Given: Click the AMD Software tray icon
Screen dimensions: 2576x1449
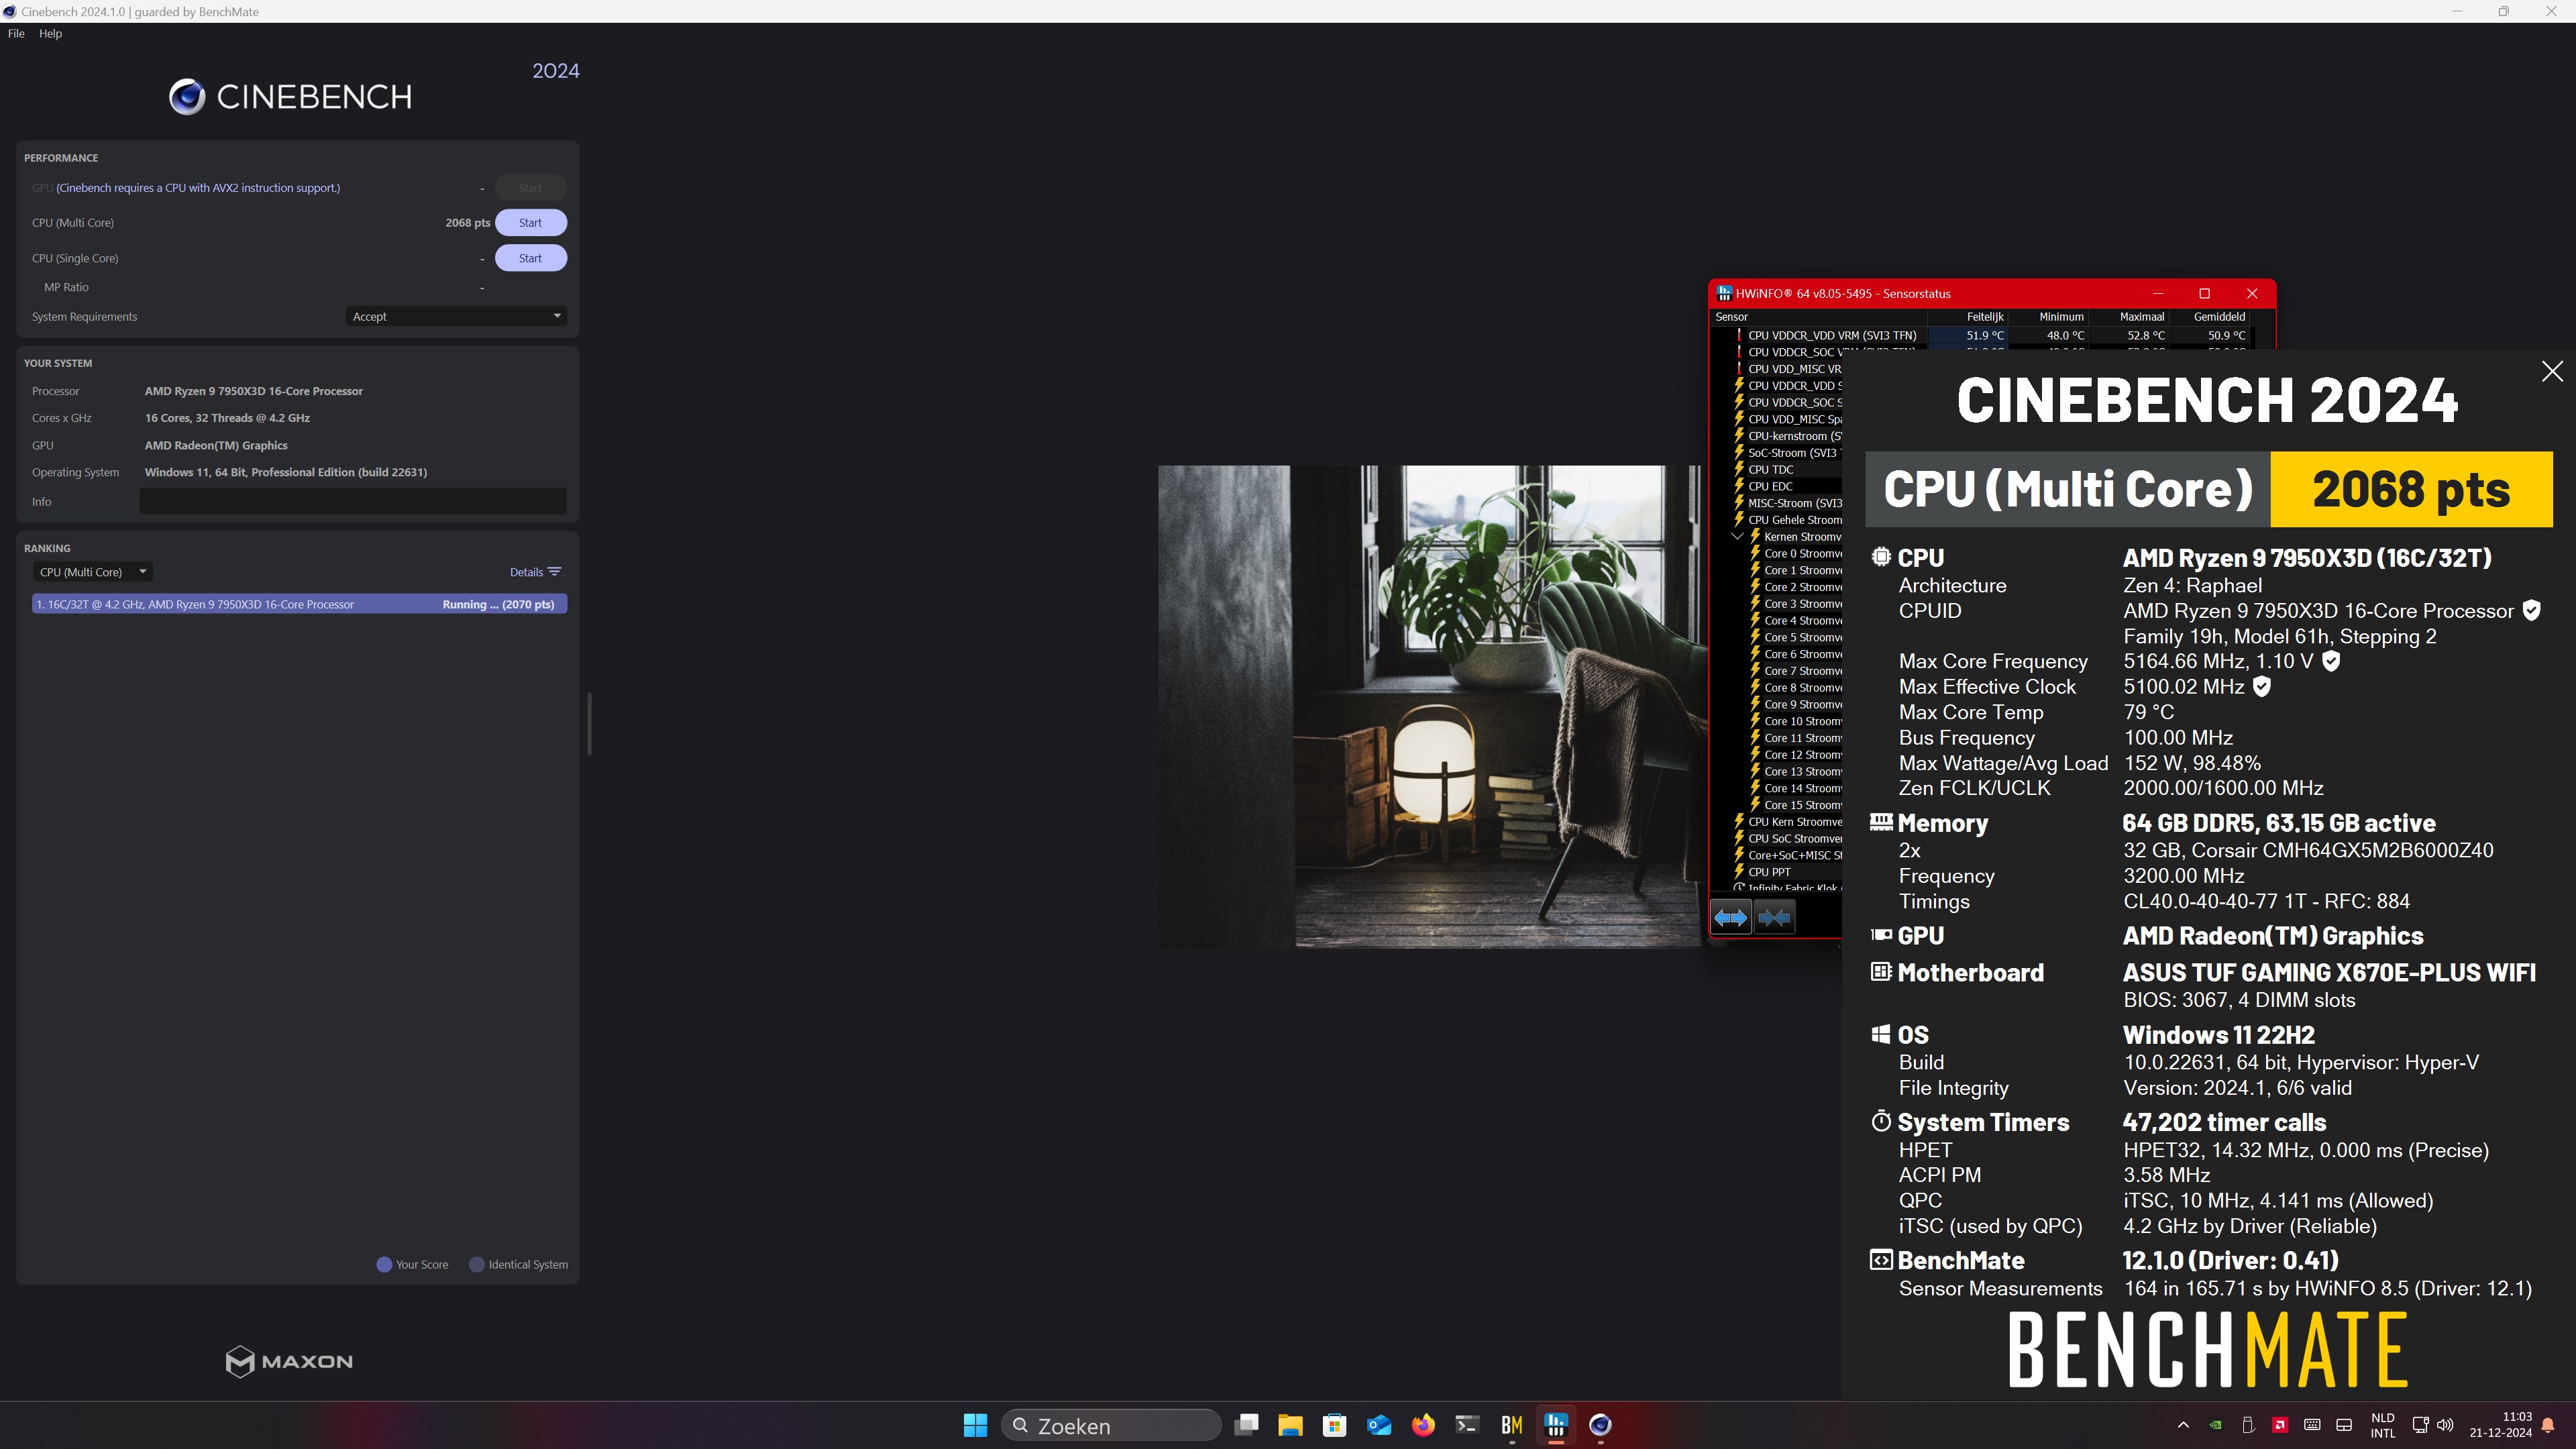Looking at the screenshot, I should click(x=2280, y=1425).
